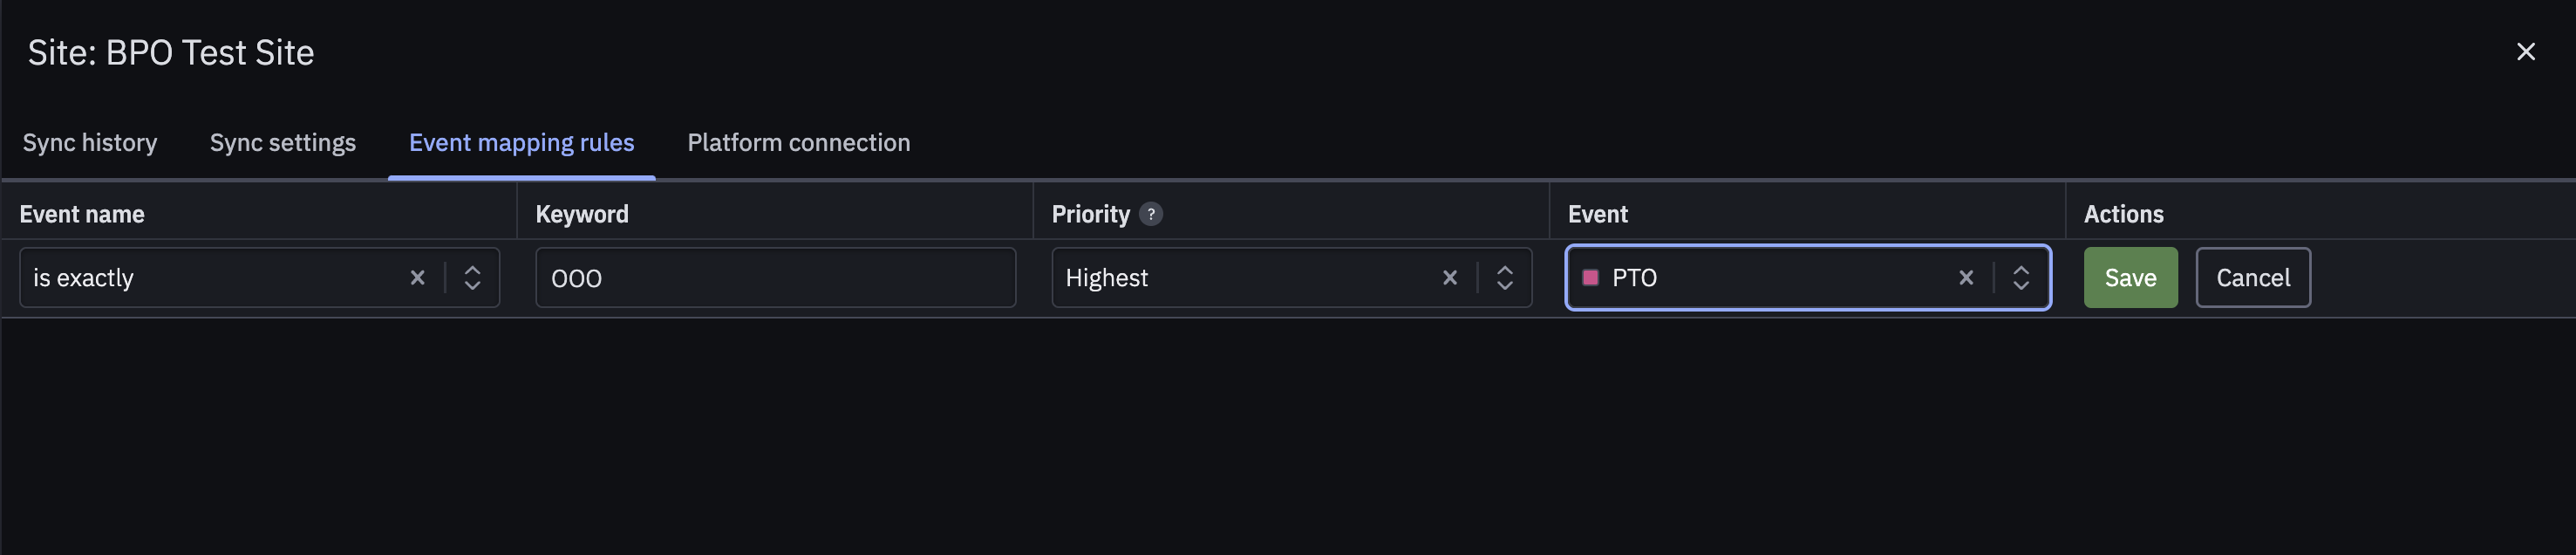Expand the Priority dropdown chevrons

[x=1505, y=278]
